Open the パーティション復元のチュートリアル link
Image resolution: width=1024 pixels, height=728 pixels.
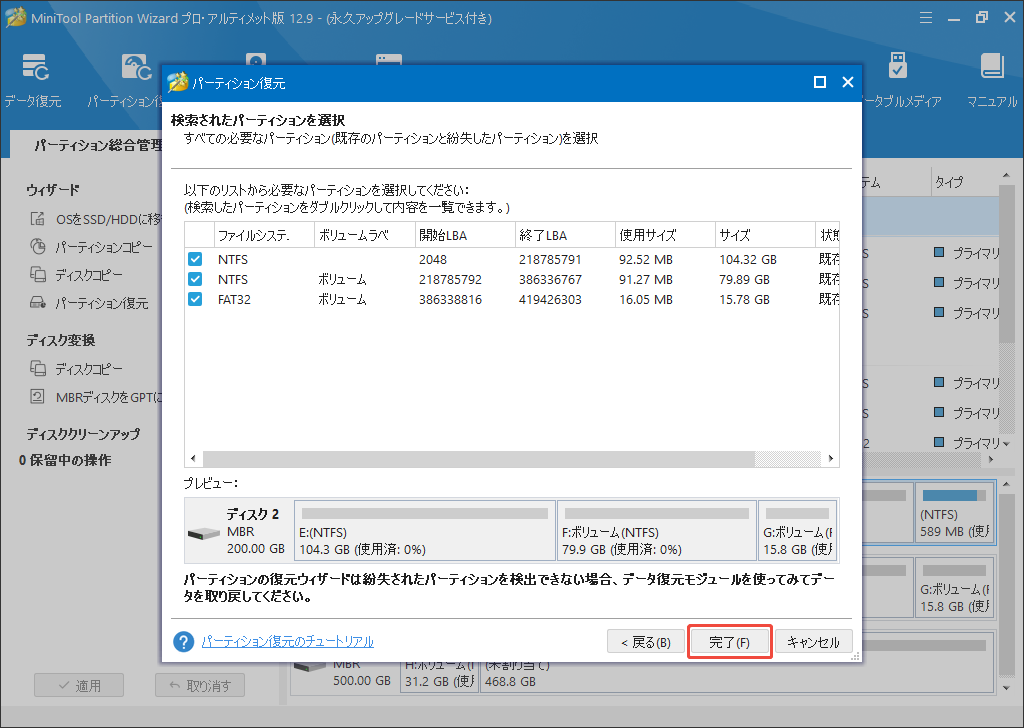coord(287,642)
